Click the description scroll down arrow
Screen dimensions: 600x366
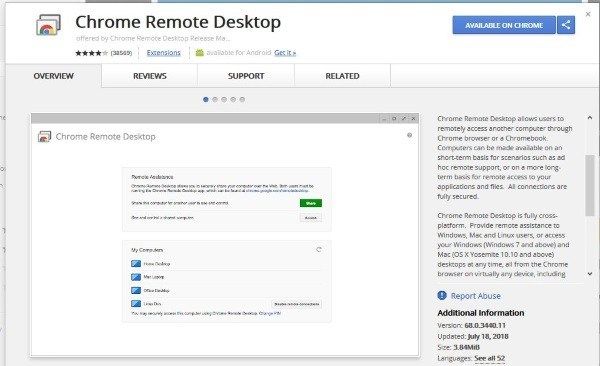point(590,274)
